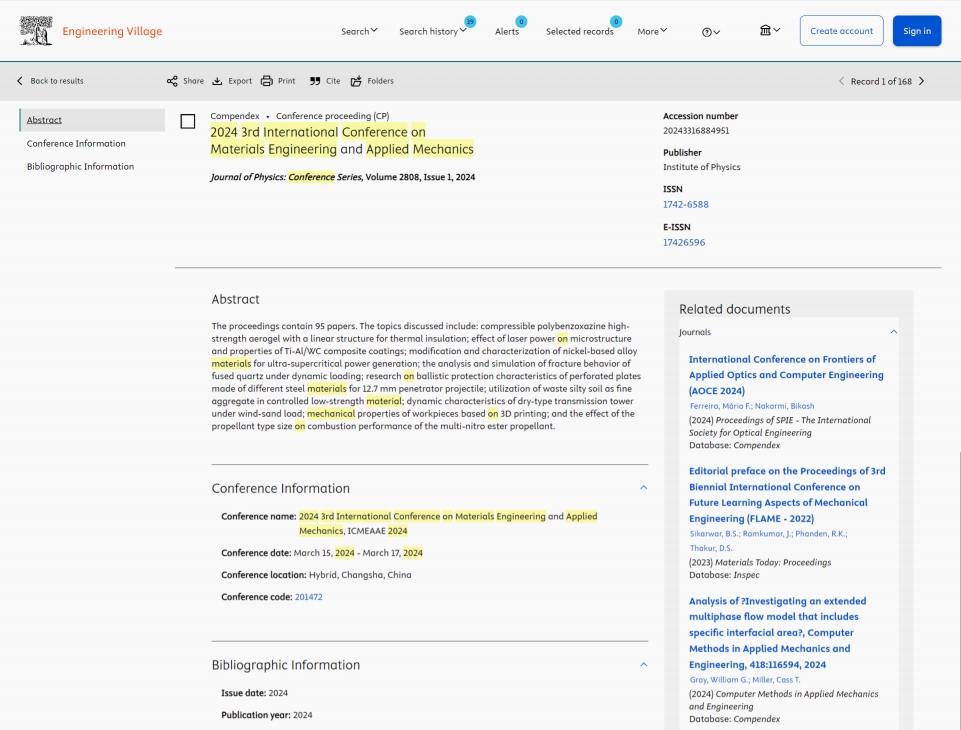Image resolution: width=961 pixels, height=730 pixels.
Task: Open the More dropdown menu
Action: (652, 31)
